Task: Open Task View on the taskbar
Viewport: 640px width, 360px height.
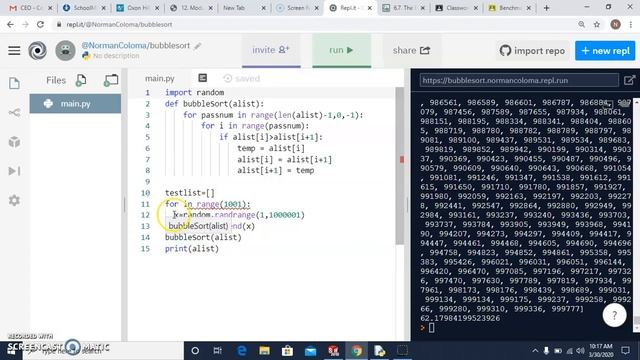Action: pos(218,351)
